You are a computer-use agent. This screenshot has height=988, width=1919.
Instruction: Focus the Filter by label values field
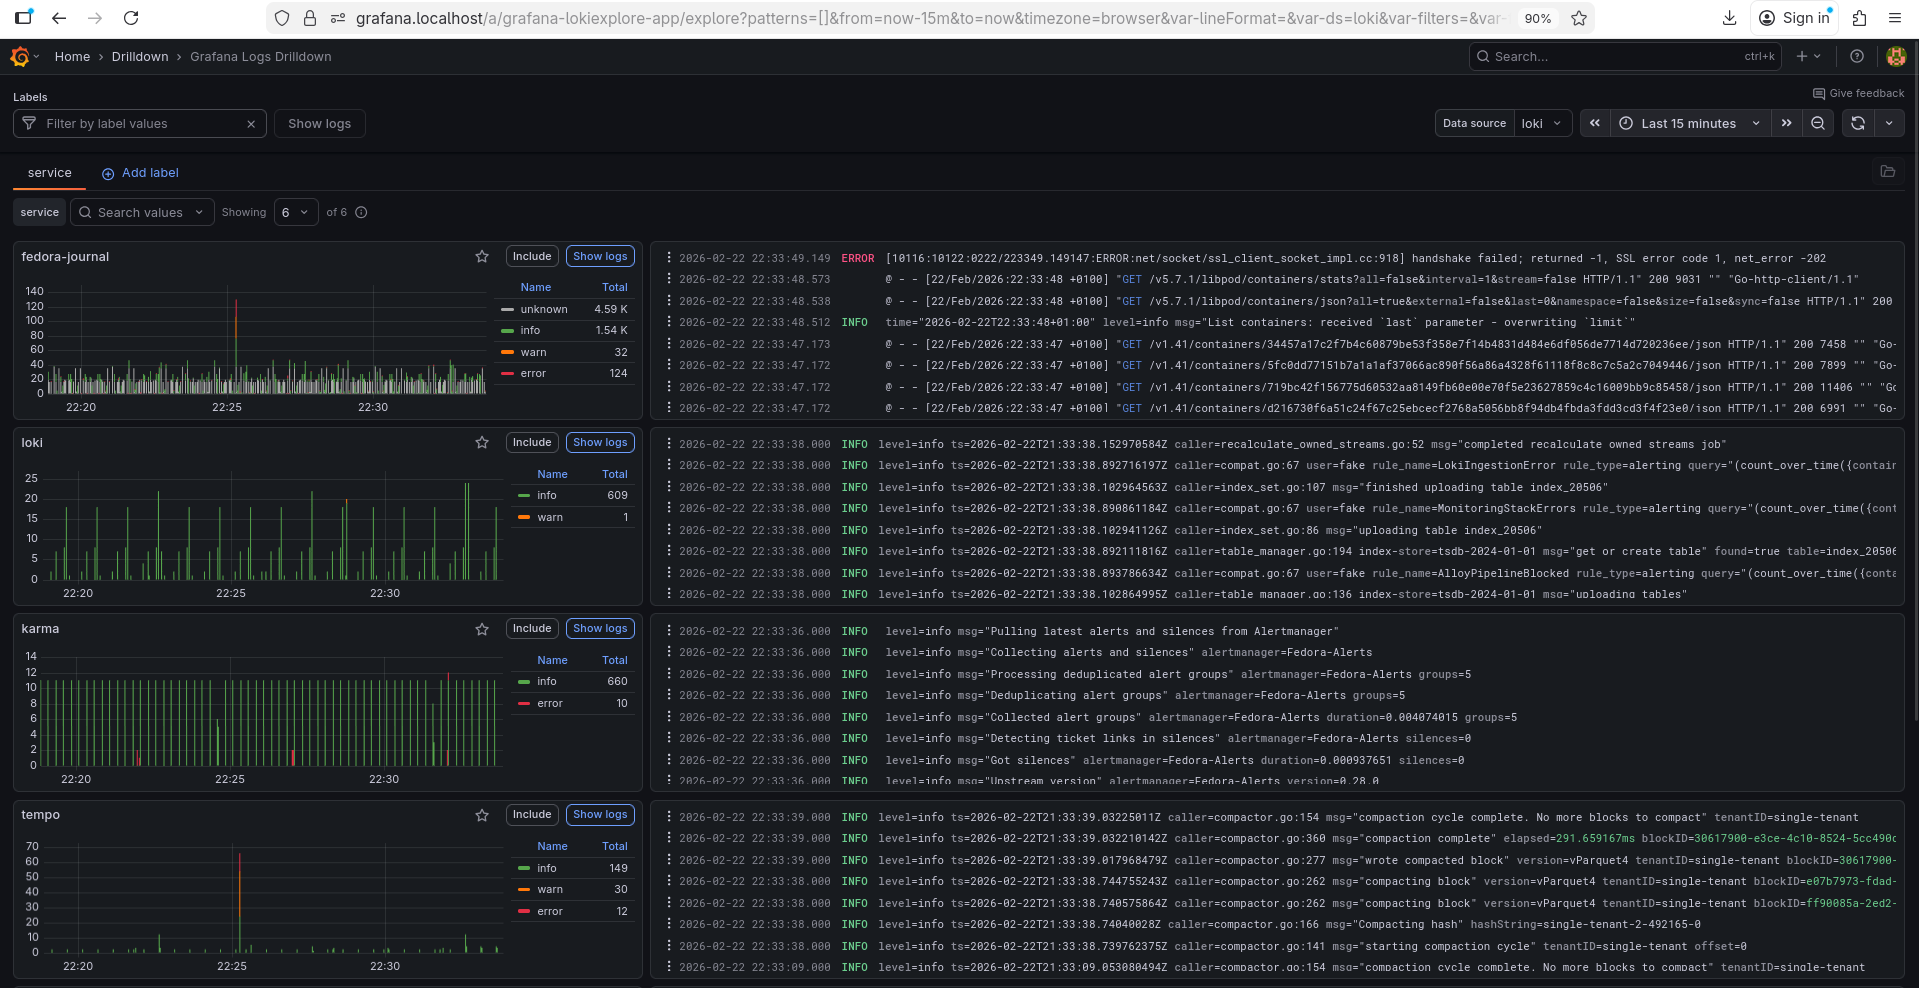(140, 124)
